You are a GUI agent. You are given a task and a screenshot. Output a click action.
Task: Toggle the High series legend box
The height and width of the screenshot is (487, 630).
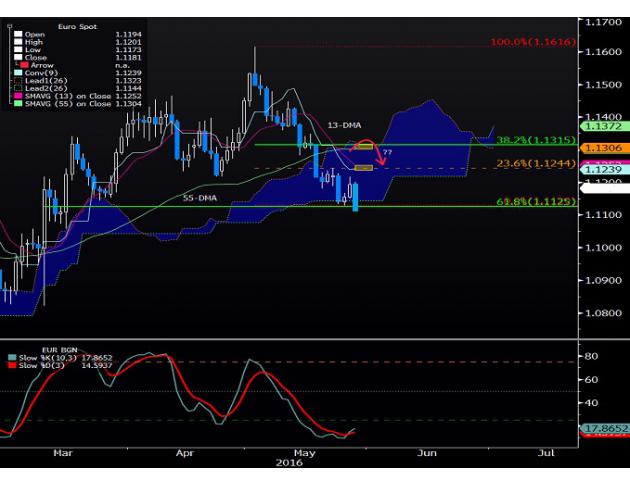(17, 41)
